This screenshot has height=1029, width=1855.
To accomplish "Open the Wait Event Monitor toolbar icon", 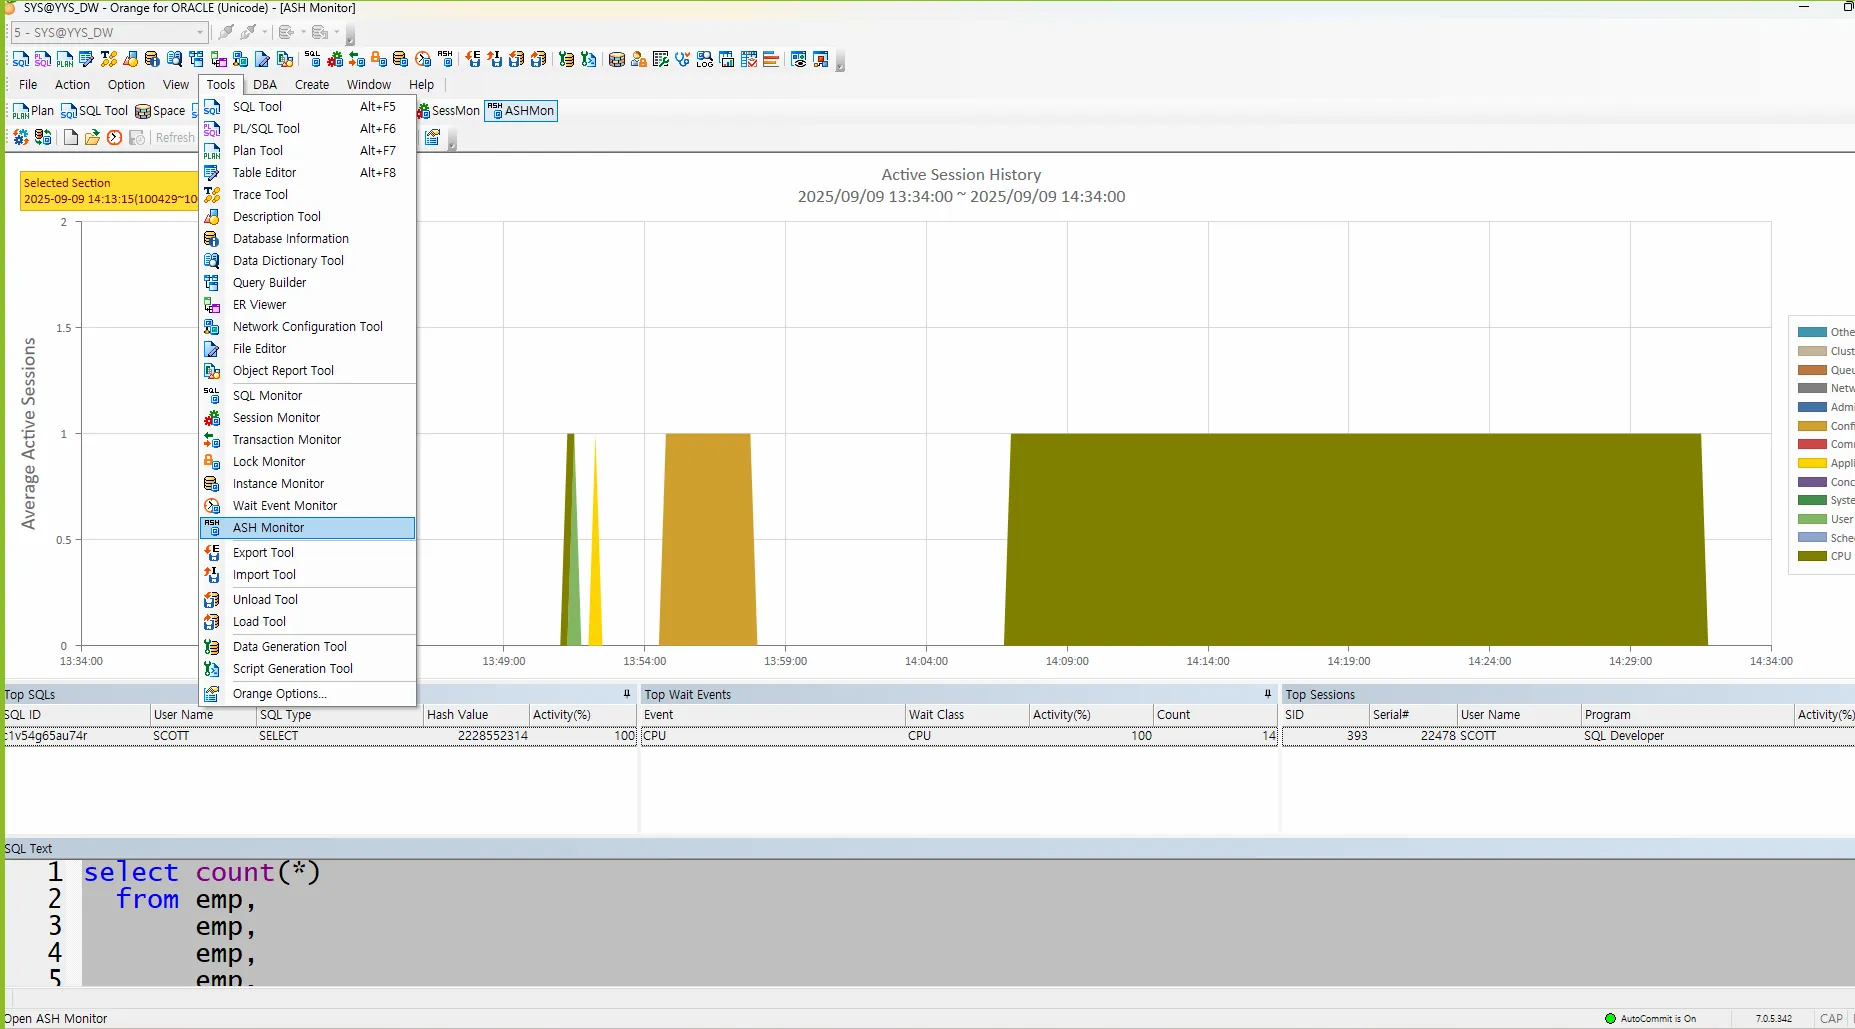I will pyautogui.click(x=423, y=59).
